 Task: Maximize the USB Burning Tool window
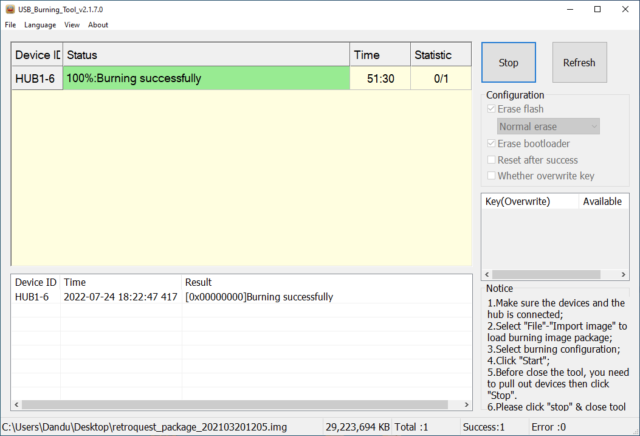coord(598,9)
